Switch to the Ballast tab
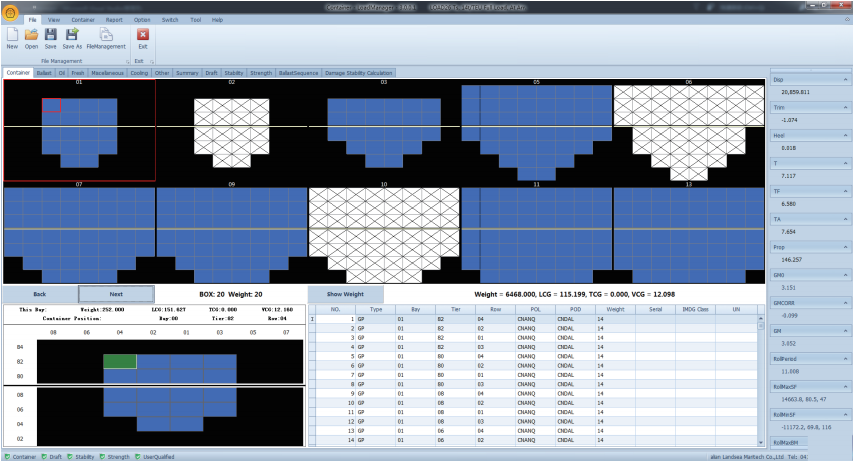 [44, 73]
